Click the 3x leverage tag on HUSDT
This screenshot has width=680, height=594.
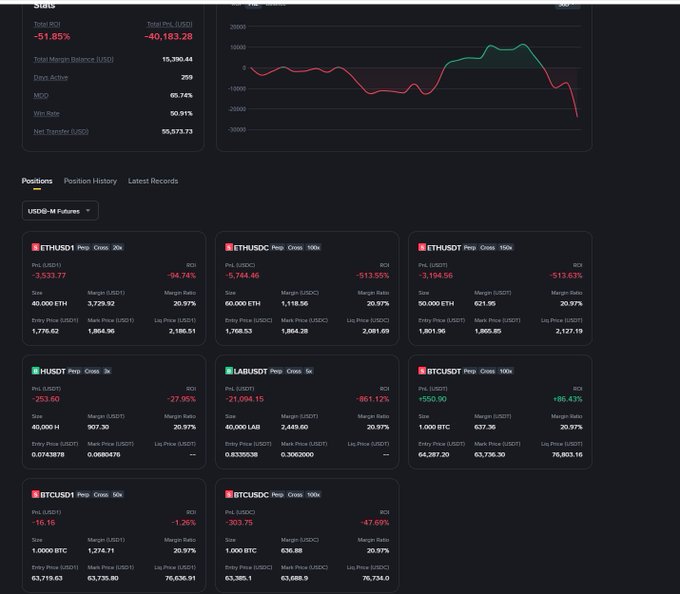[x=107, y=371]
